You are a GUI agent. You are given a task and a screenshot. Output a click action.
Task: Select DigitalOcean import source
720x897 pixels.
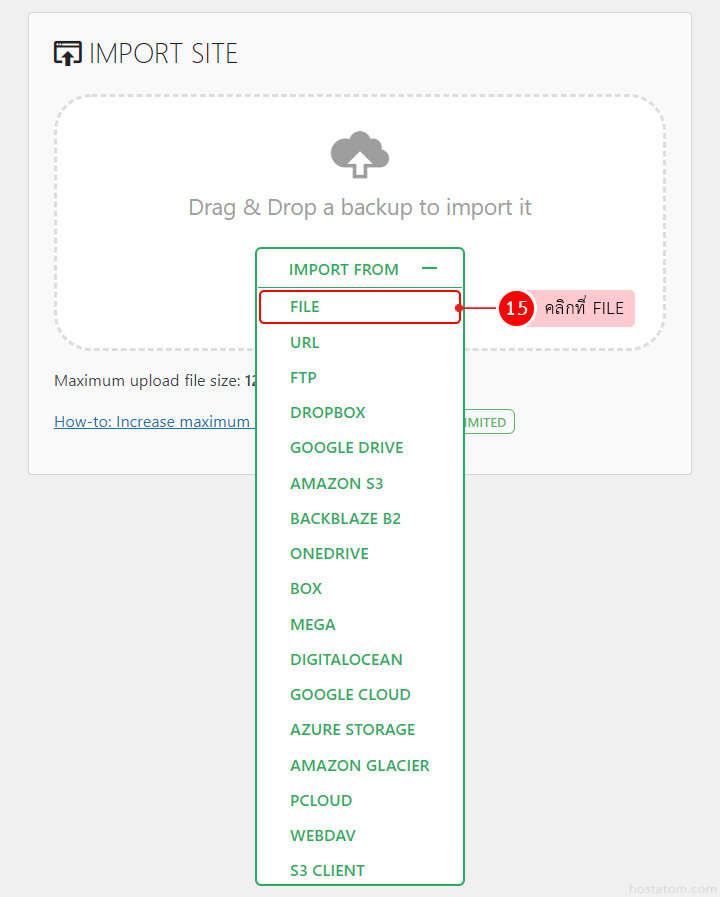(346, 660)
